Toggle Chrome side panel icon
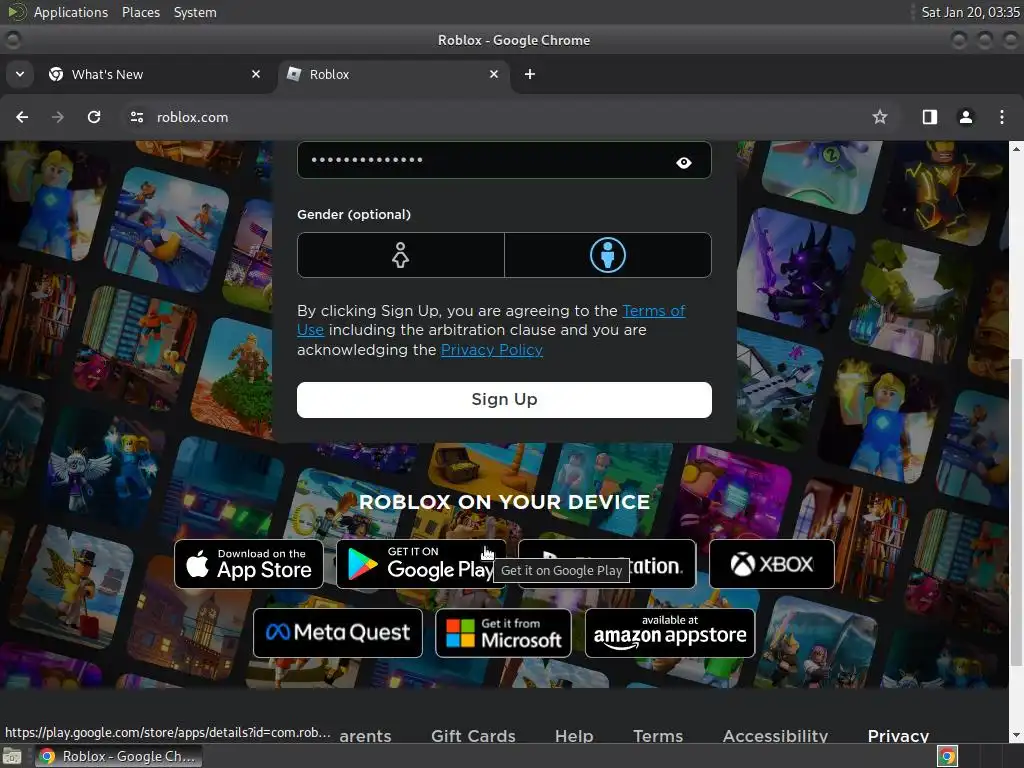The image size is (1024, 768). pyautogui.click(x=929, y=117)
